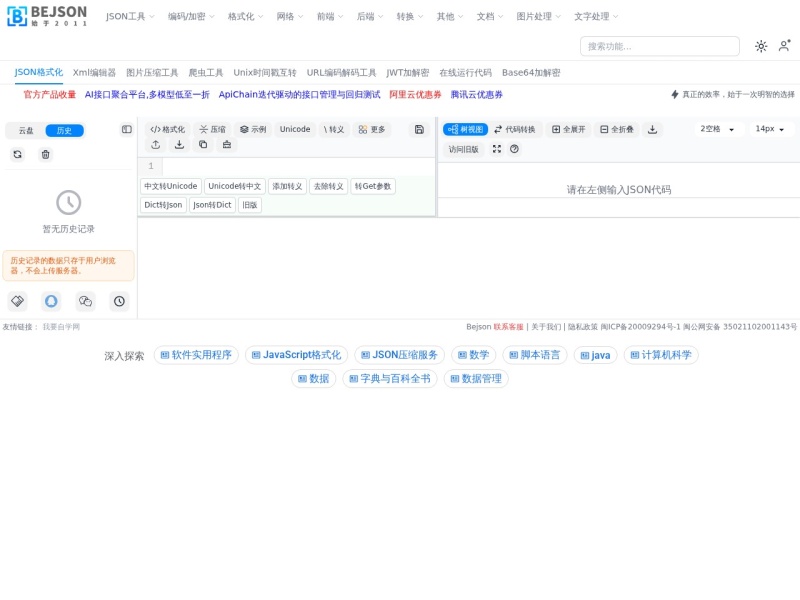
Task: Refresh the history list
Action: [x=18, y=154]
